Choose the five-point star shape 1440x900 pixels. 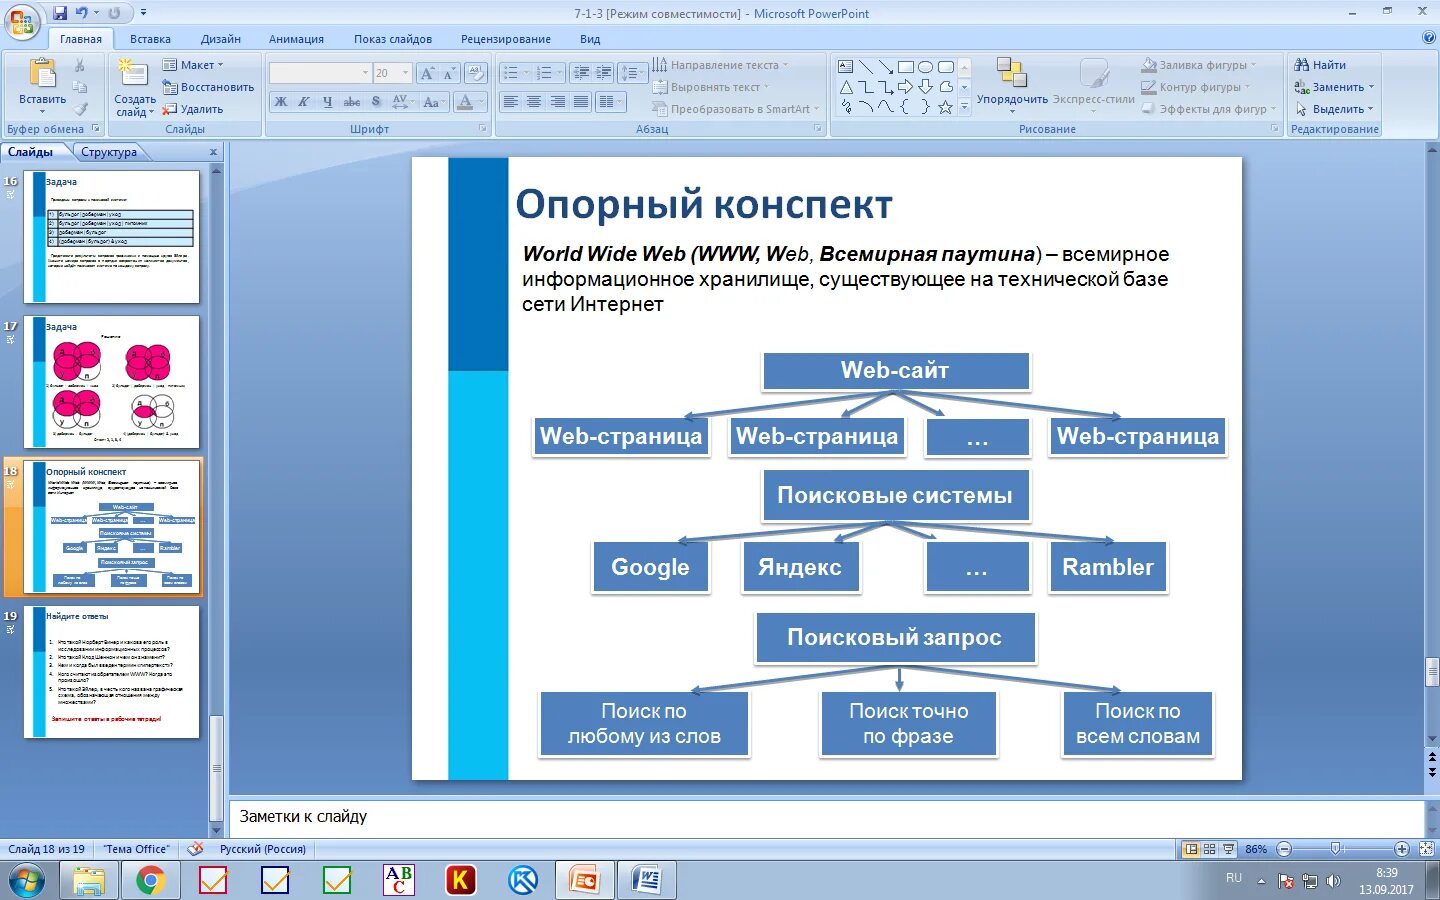945,107
